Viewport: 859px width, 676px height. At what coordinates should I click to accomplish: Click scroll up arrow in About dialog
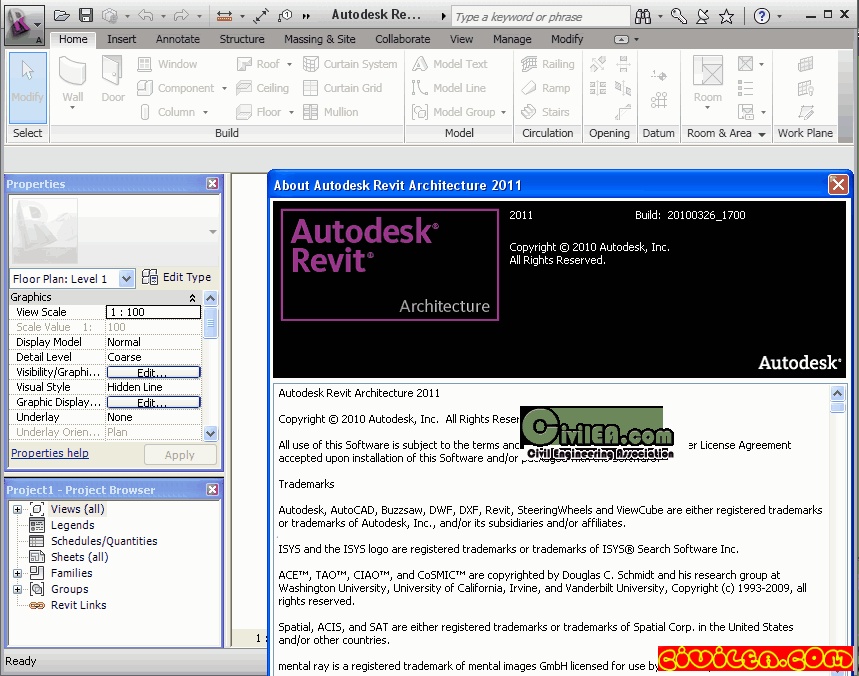[x=837, y=393]
